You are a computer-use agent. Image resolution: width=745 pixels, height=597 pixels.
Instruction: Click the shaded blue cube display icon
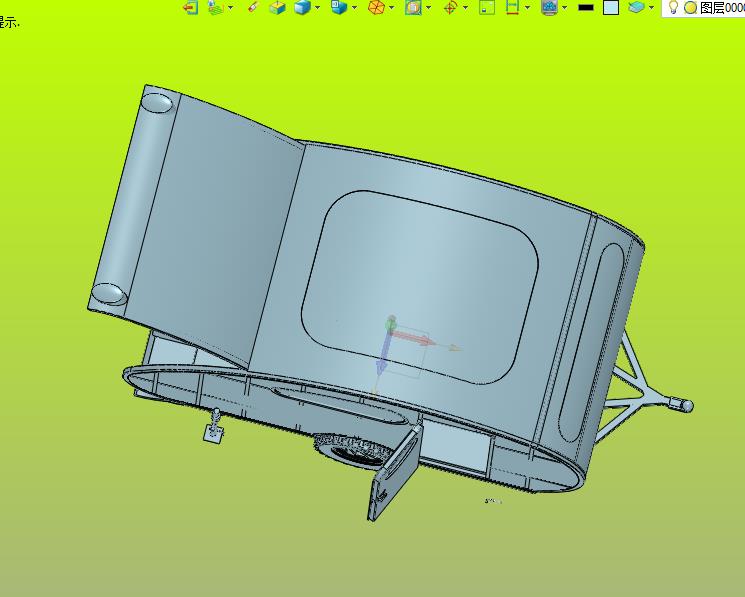pos(302,8)
